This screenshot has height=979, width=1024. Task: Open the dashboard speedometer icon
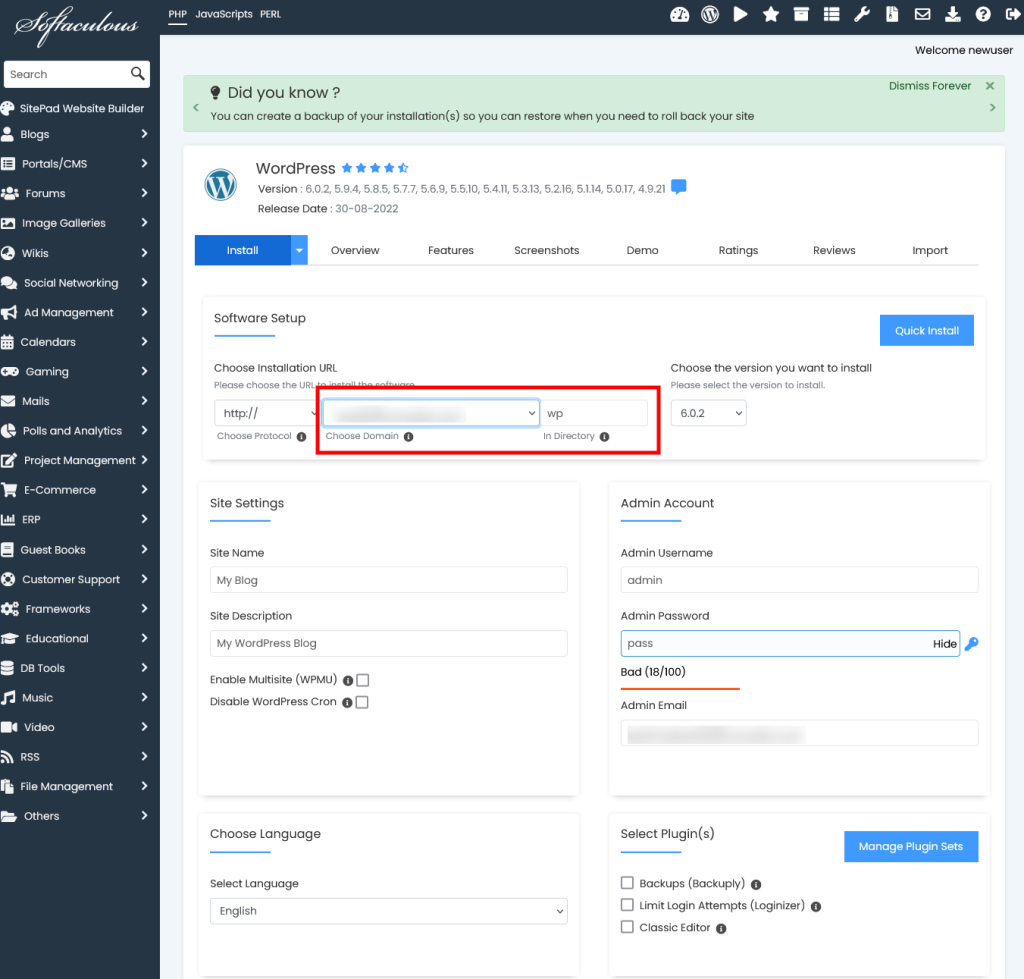pyautogui.click(x=680, y=14)
